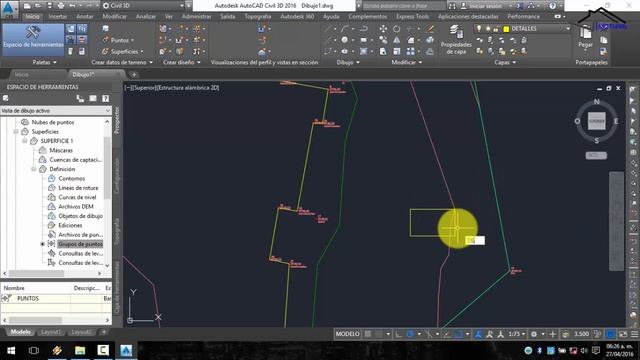Screen dimensions: 640x360
Task: Click the MODELO status bar button
Action: pyautogui.click(x=347, y=334)
